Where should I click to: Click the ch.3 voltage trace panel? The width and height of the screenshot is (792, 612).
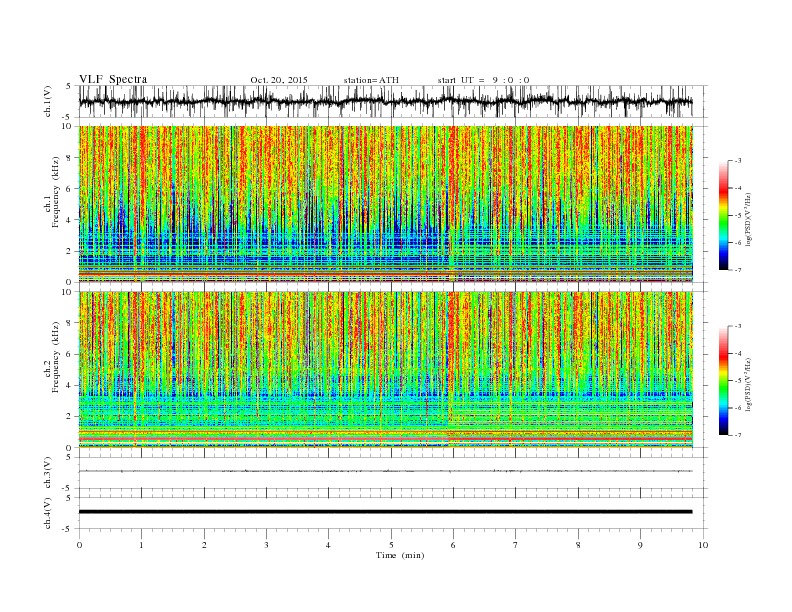[392, 473]
